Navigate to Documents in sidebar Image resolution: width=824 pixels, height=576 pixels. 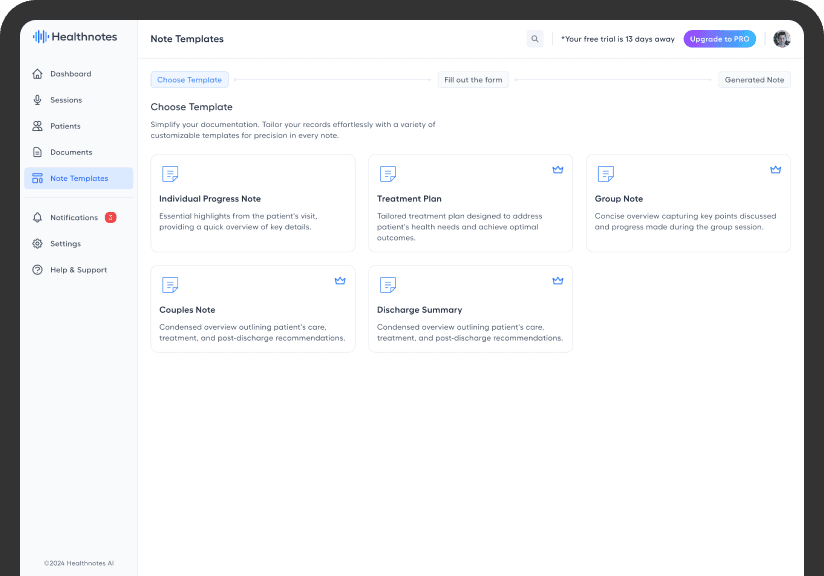pyautogui.click(x=71, y=152)
